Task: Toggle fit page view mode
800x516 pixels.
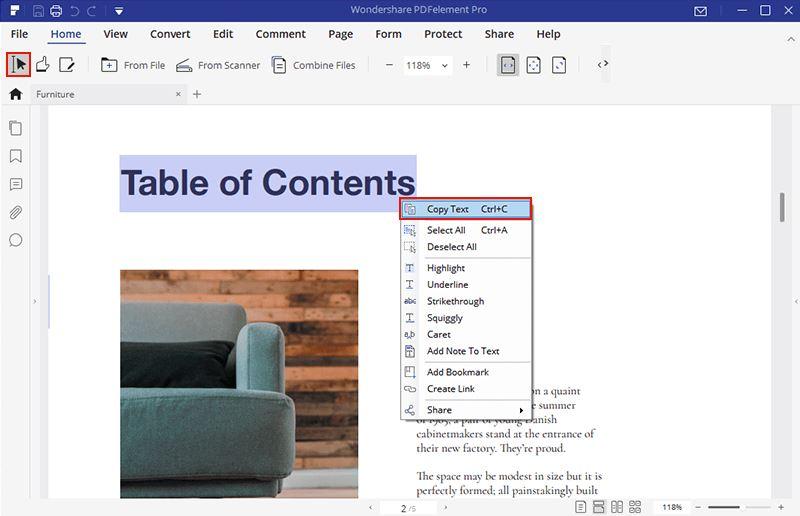Action: pyautogui.click(x=534, y=65)
